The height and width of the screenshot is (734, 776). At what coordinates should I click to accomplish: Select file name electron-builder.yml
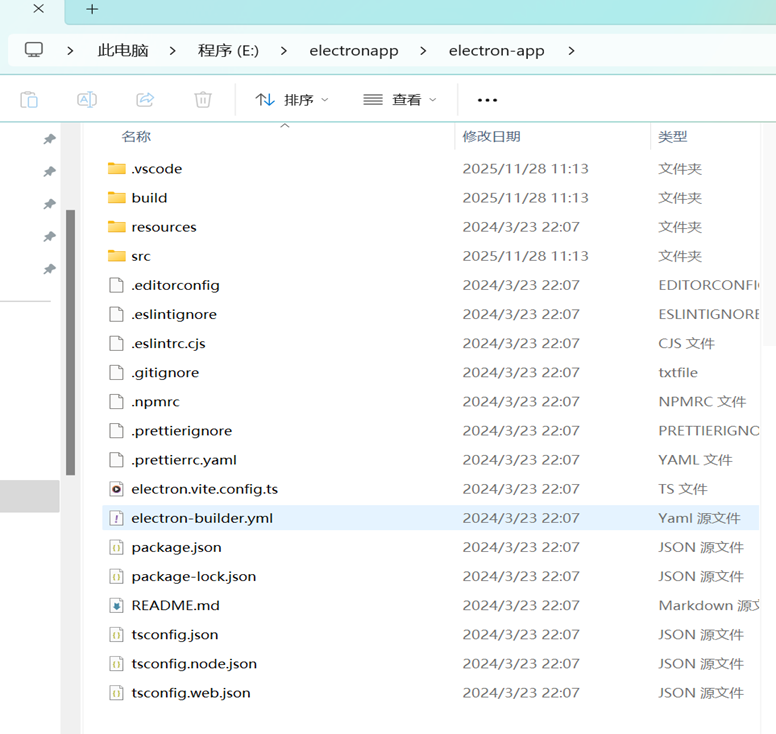coord(202,518)
